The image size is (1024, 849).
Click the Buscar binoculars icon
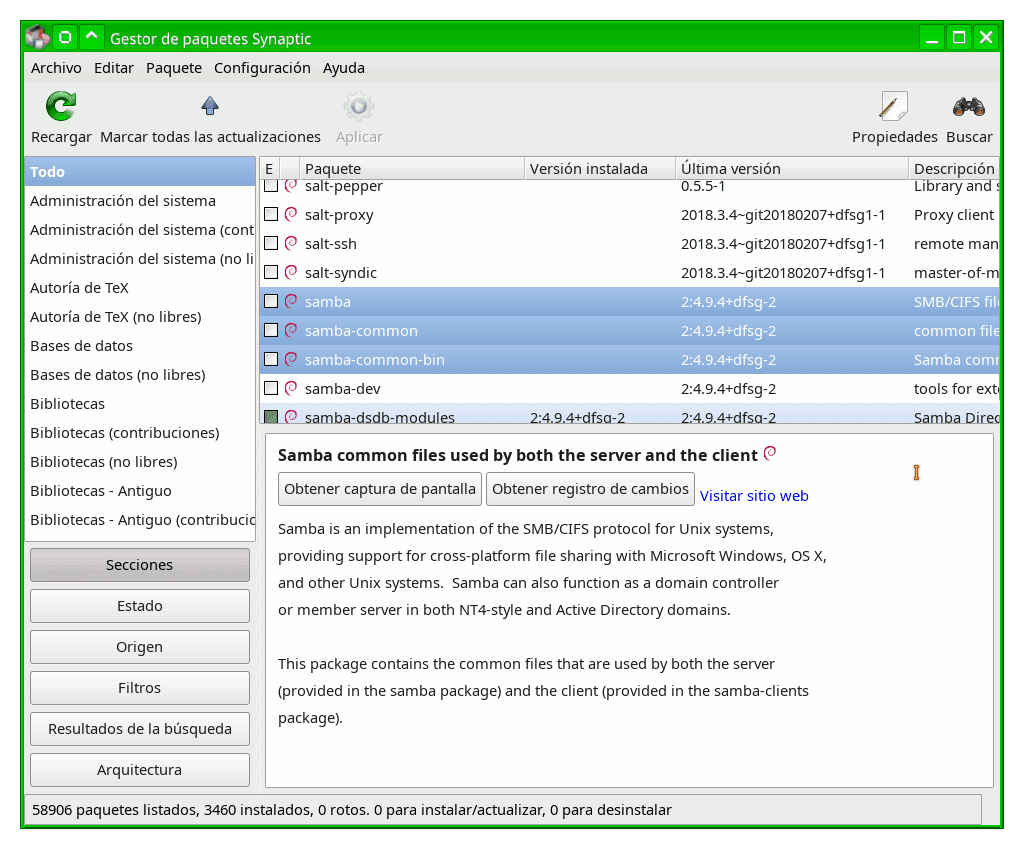[x=967, y=105]
